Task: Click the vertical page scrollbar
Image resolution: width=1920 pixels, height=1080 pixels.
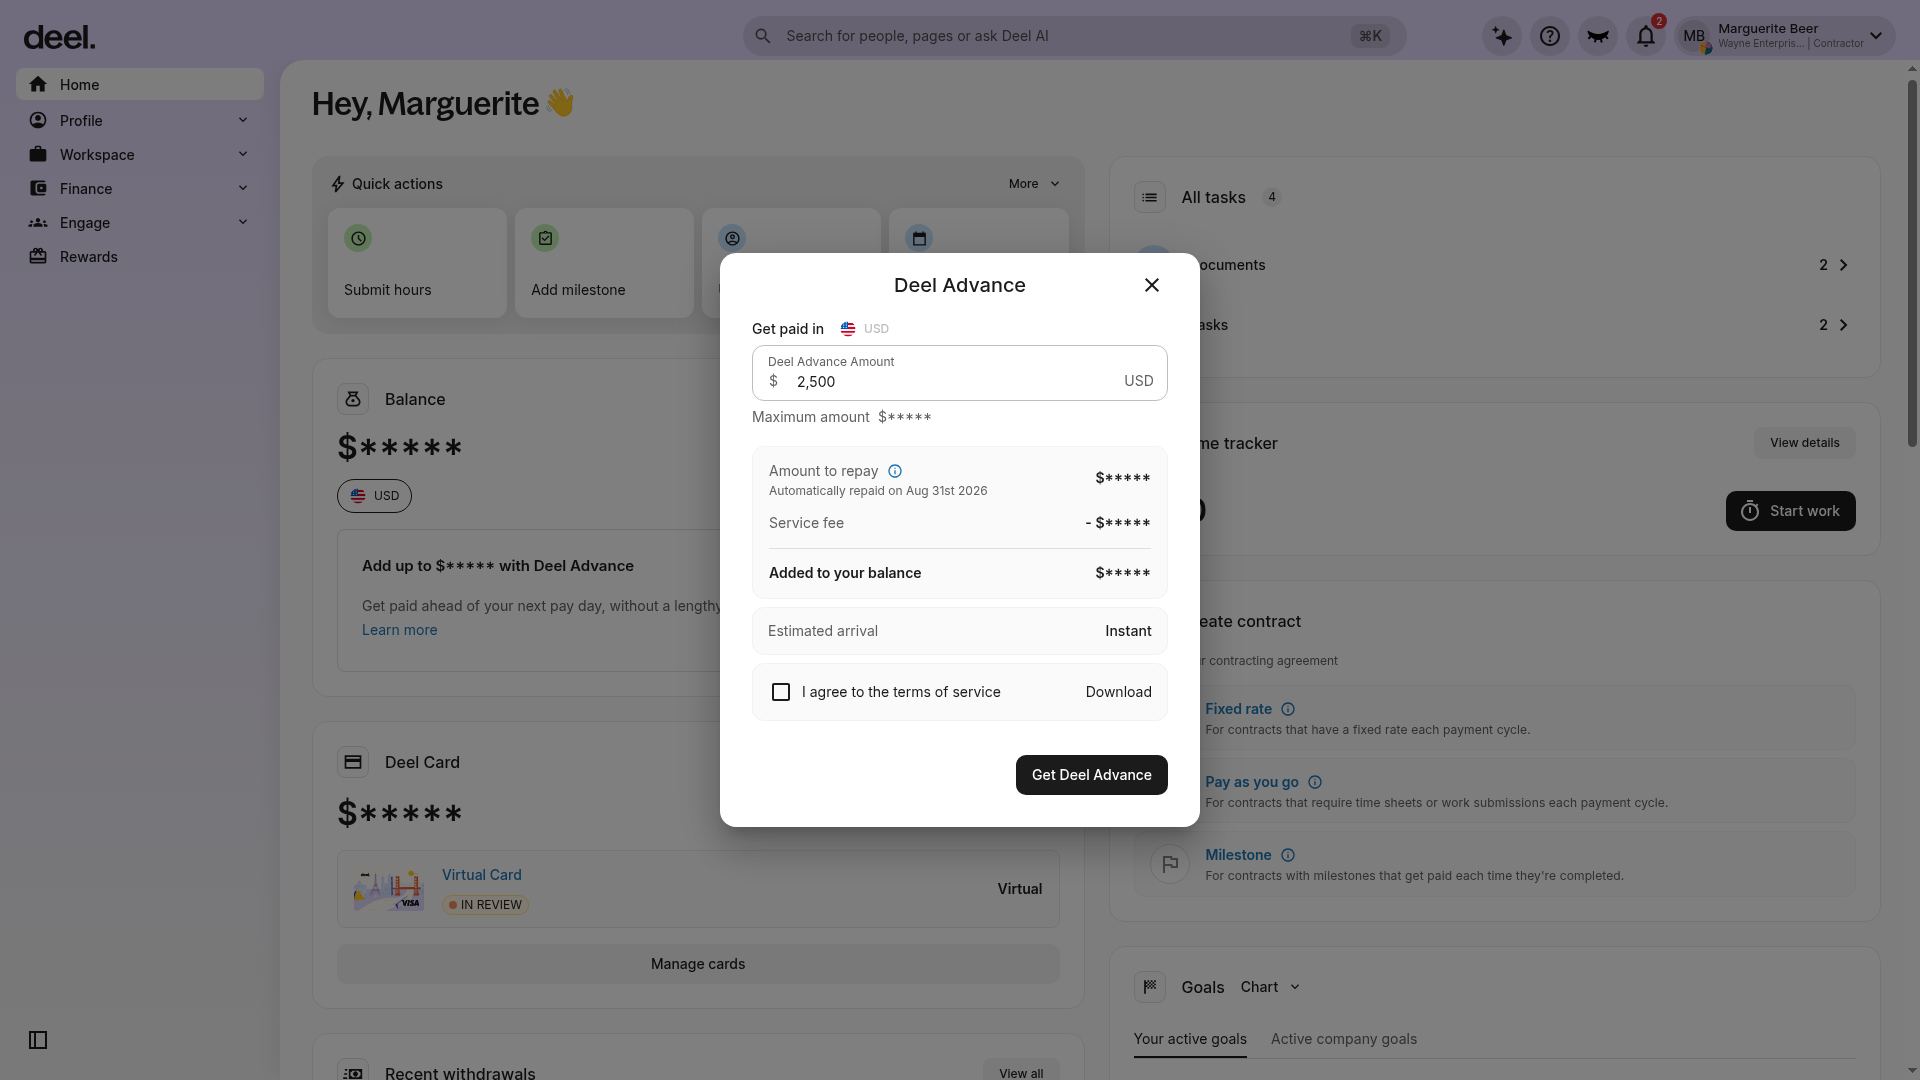Action: (1912, 264)
